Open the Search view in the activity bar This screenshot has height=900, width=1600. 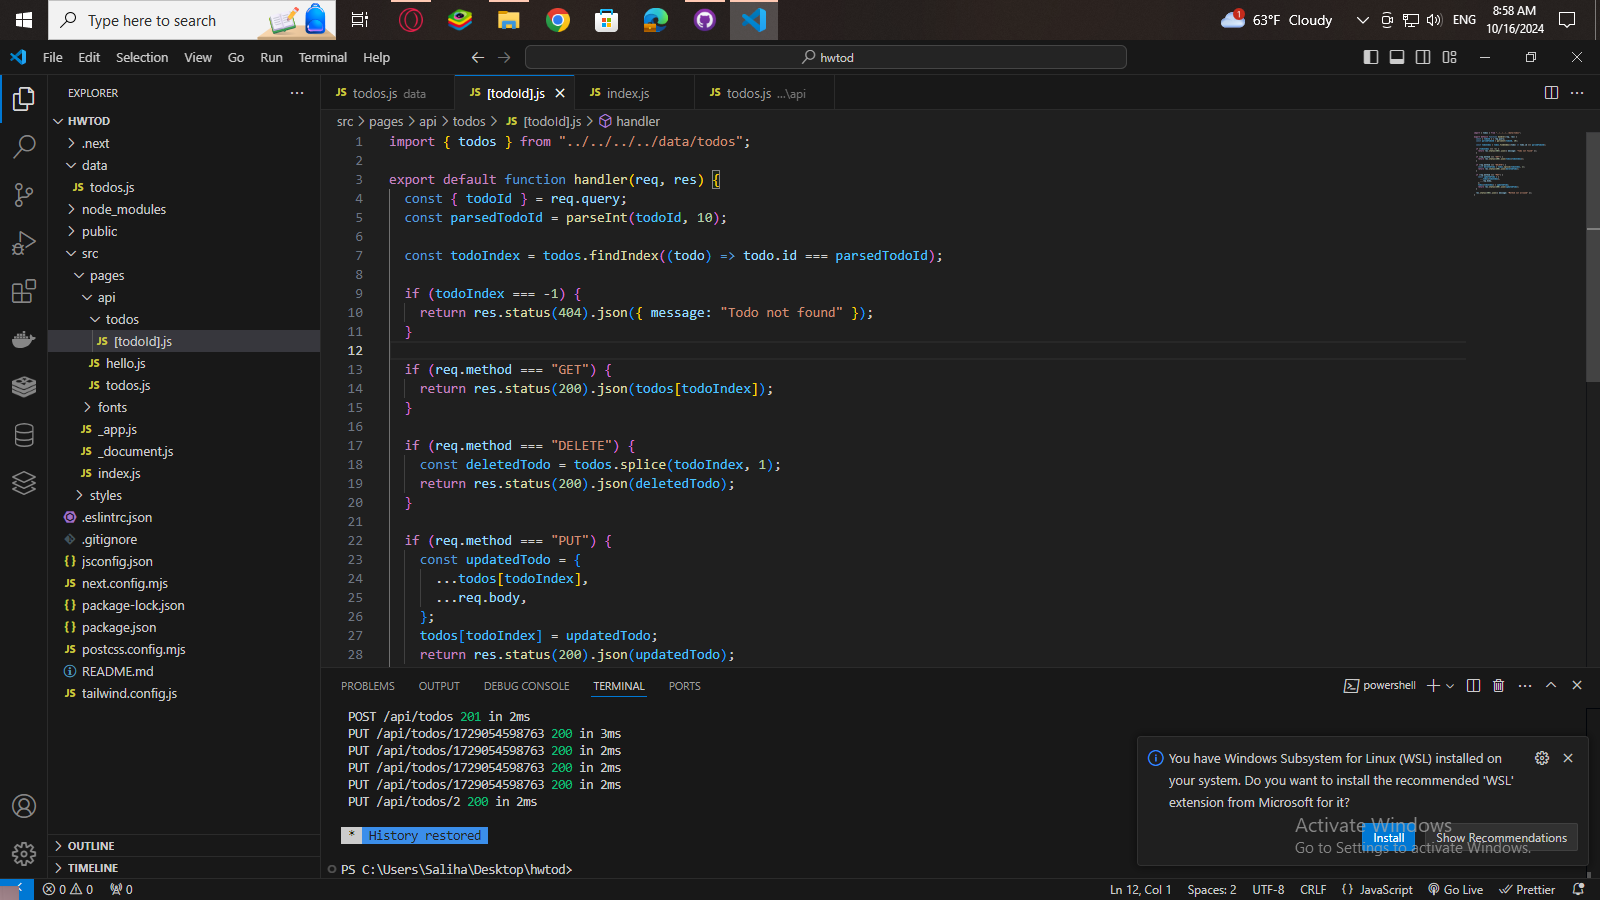point(23,147)
